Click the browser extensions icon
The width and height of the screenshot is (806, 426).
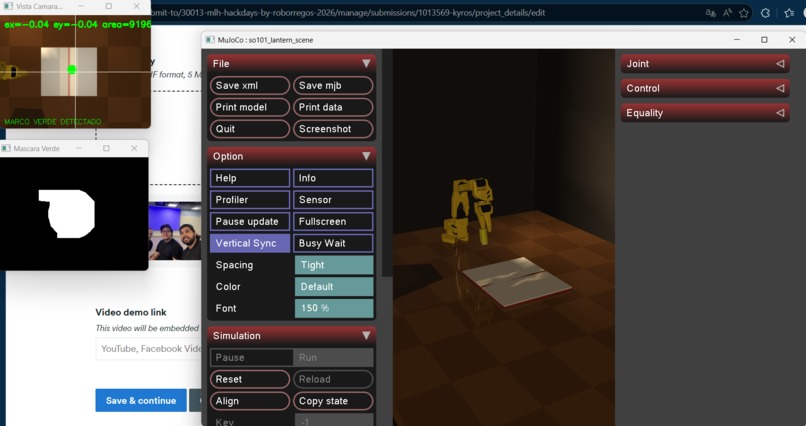765,13
